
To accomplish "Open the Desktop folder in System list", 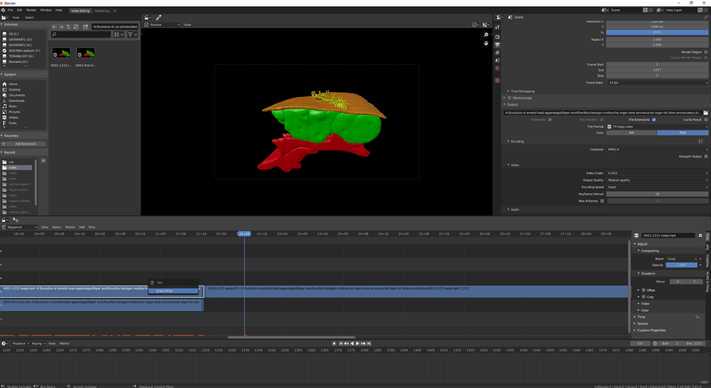I will click(14, 90).
